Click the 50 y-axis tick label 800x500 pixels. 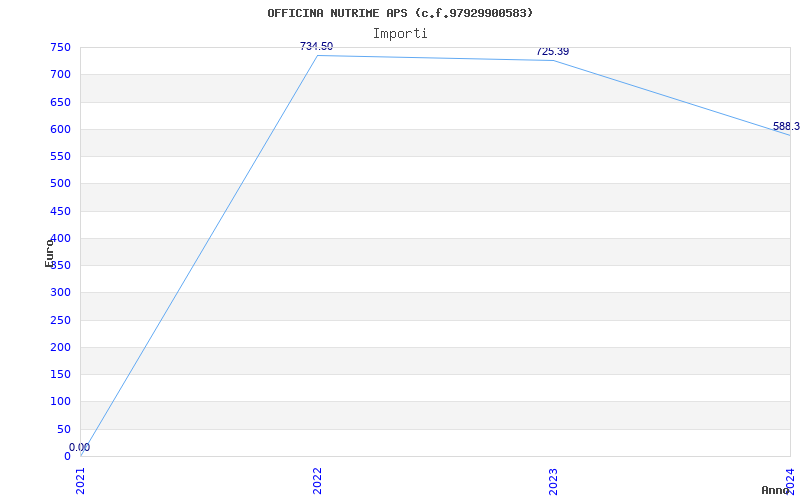click(x=64, y=430)
